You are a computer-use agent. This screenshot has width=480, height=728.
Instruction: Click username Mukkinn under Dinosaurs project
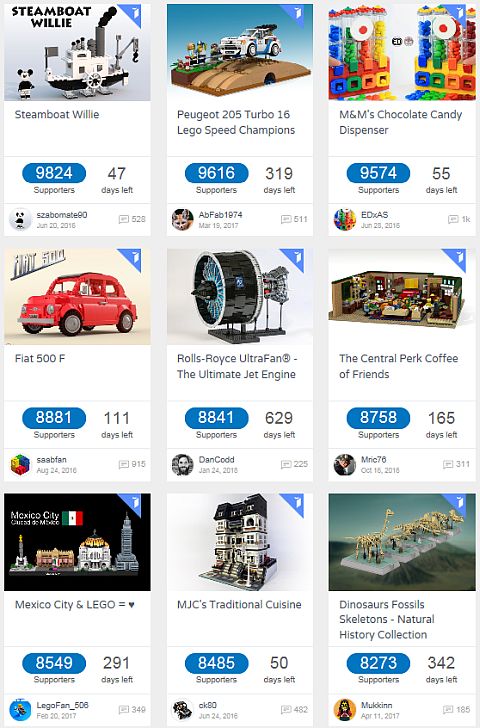click(x=376, y=705)
